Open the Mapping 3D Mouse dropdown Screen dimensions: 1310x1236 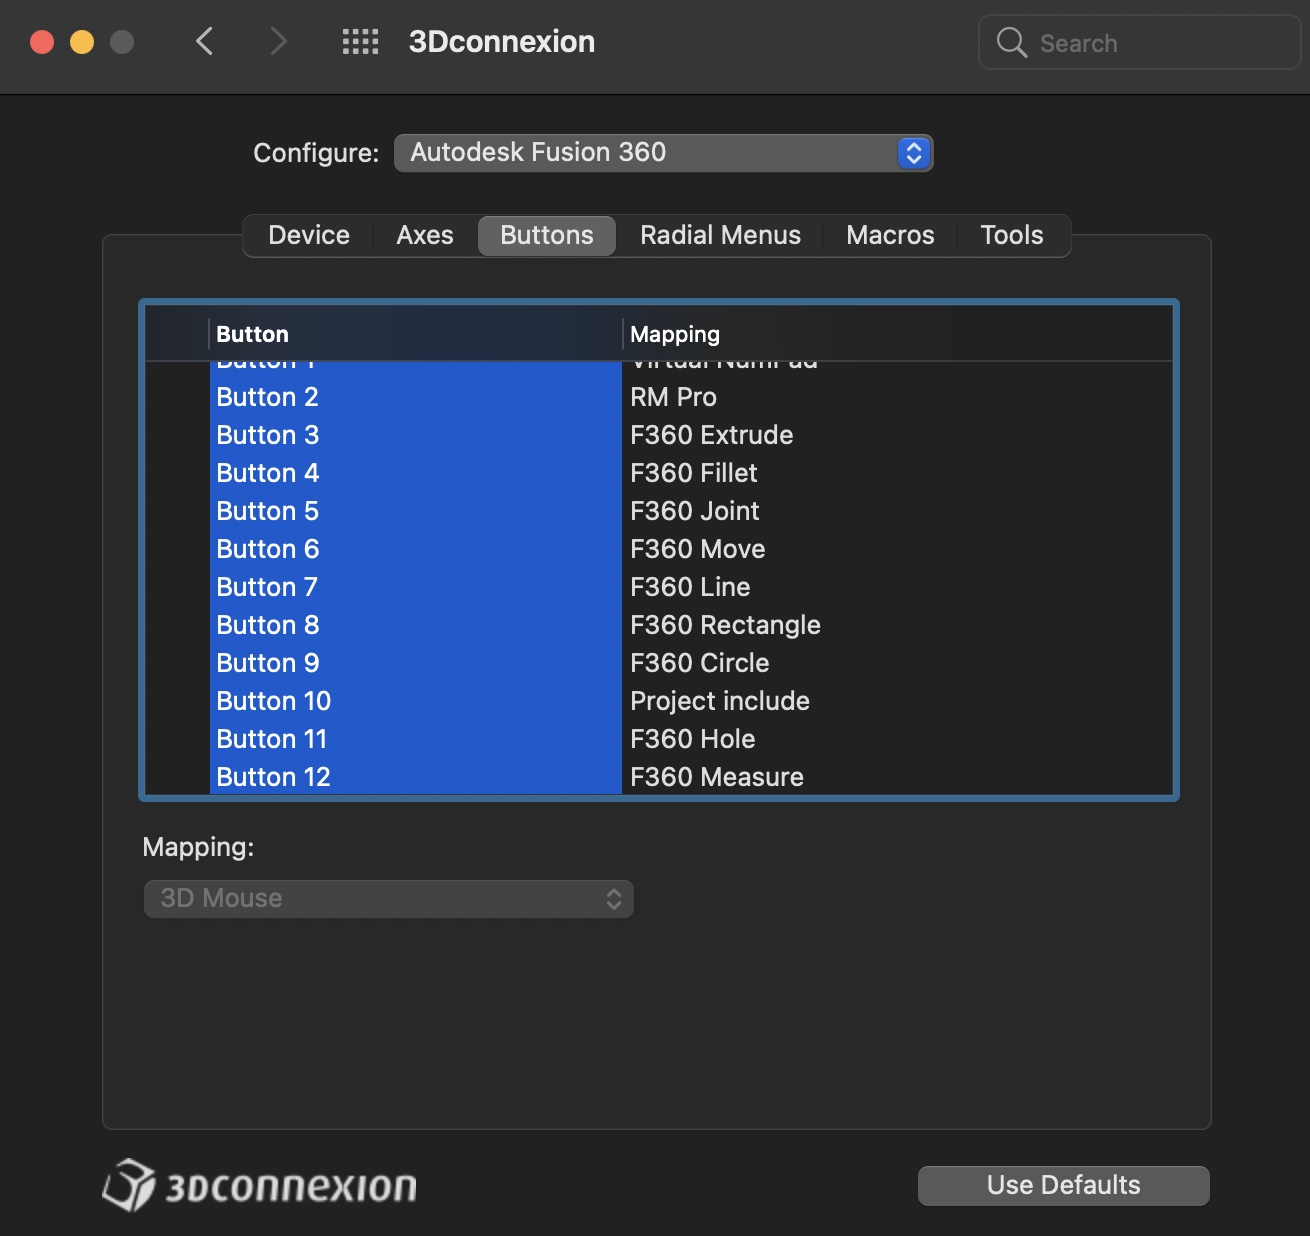coord(389,898)
